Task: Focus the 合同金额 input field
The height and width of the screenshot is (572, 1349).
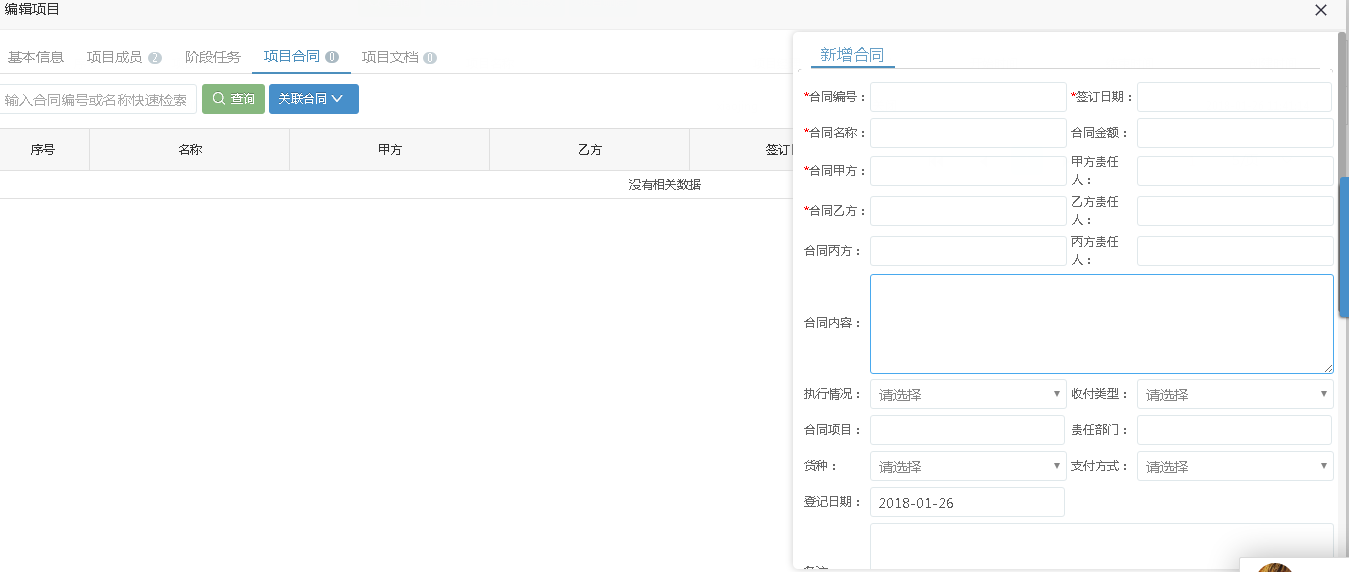Action: [1234, 133]
